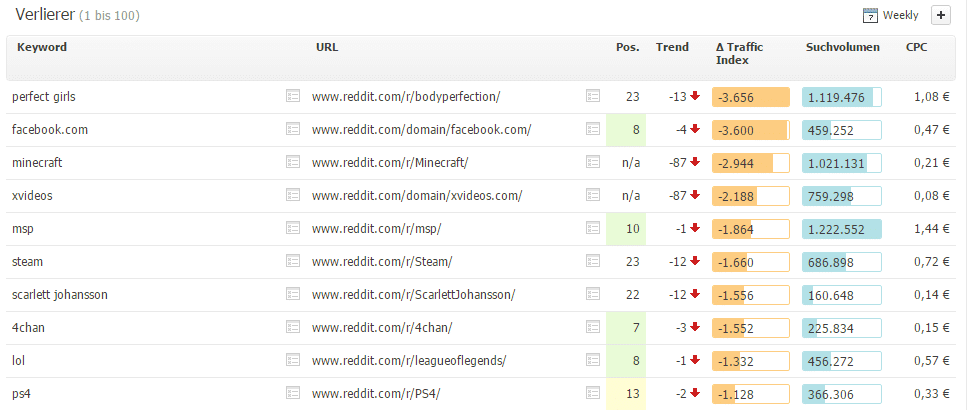Sort table by Keyword column

click(42, 47)
